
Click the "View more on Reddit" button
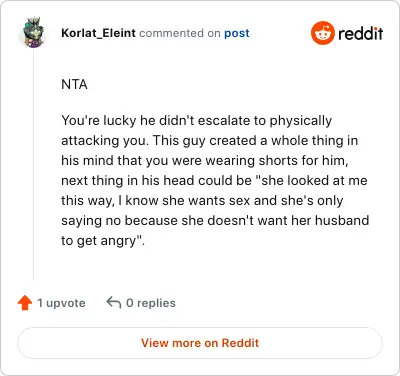point(200,343)
